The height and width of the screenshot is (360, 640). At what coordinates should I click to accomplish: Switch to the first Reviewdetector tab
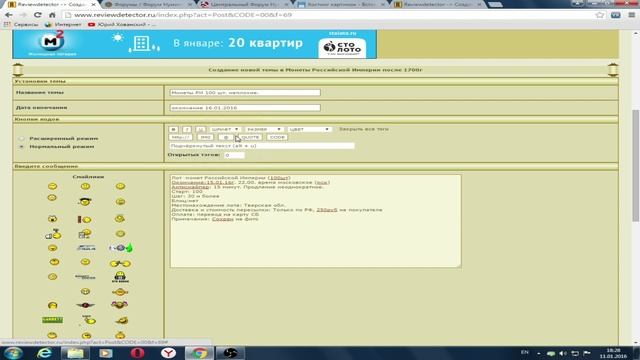51,4
